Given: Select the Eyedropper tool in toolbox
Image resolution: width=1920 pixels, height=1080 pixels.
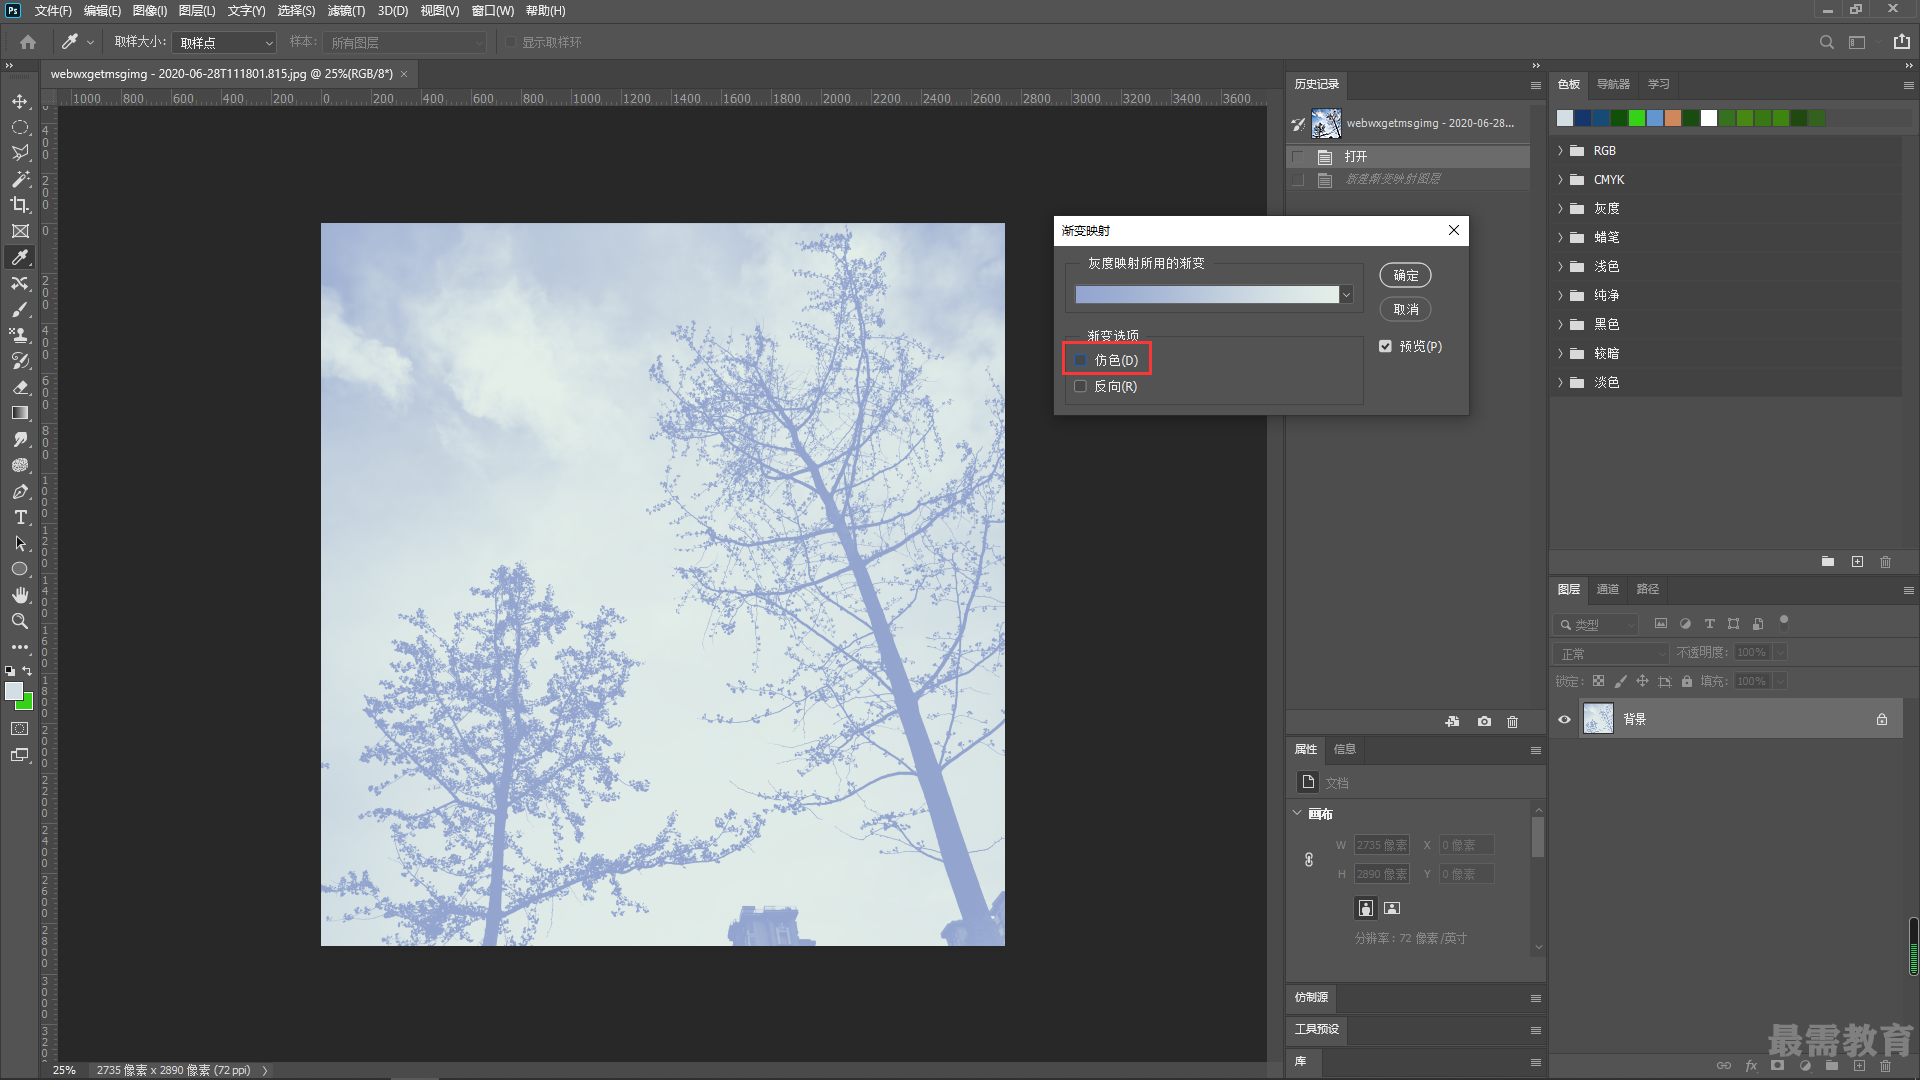Looking at the screenshot, I should 20,257.
